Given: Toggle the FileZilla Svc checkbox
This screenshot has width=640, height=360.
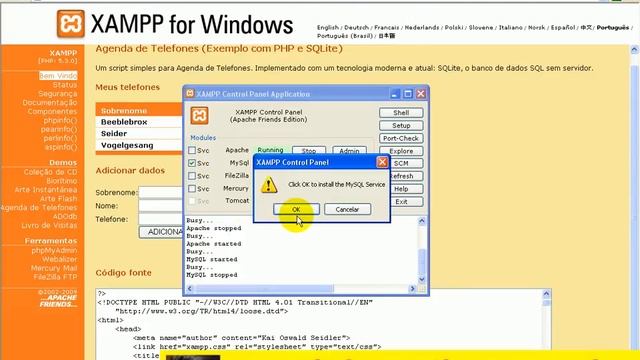Looking at the screenshot, I should (192, 176).
